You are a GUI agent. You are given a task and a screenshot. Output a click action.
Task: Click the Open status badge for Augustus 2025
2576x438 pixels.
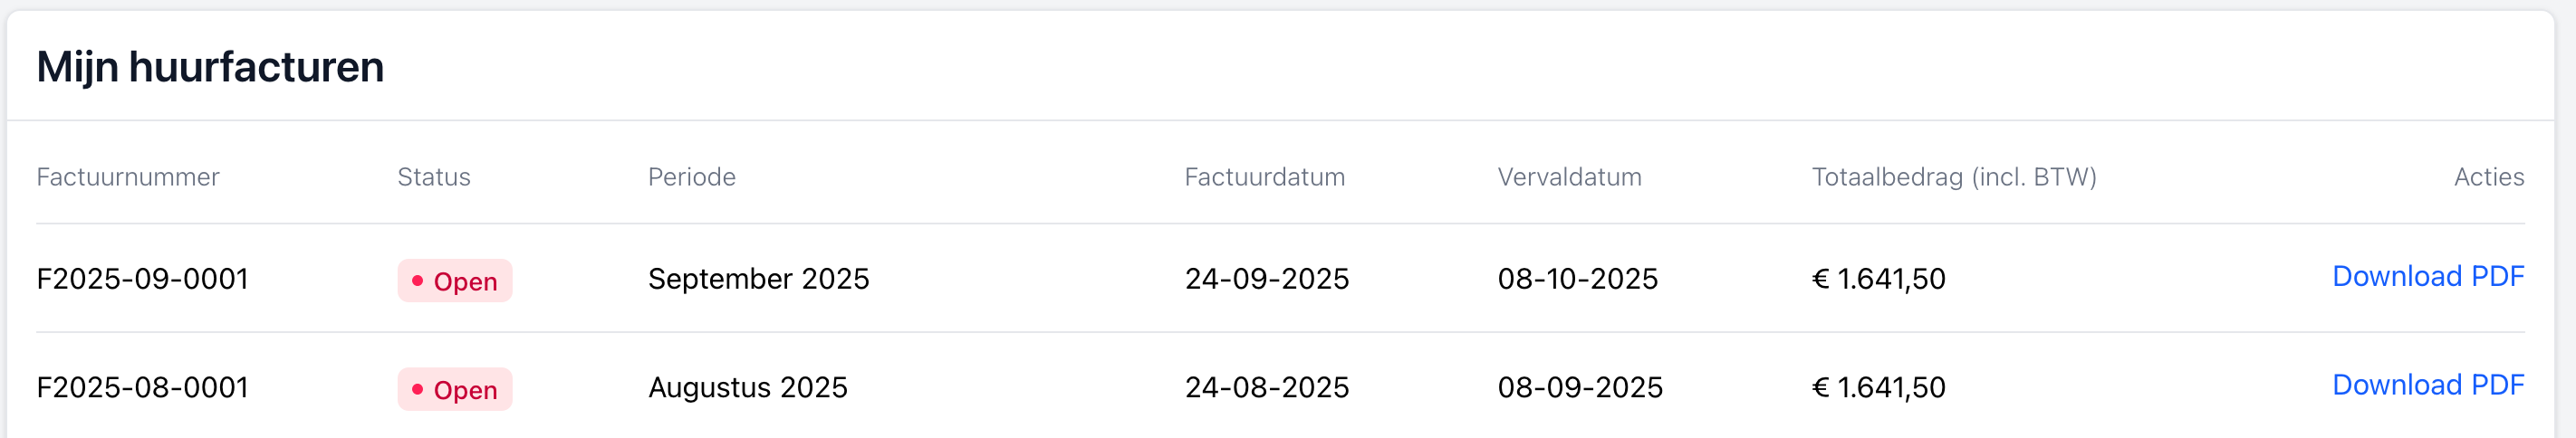(x=454, y=389)
